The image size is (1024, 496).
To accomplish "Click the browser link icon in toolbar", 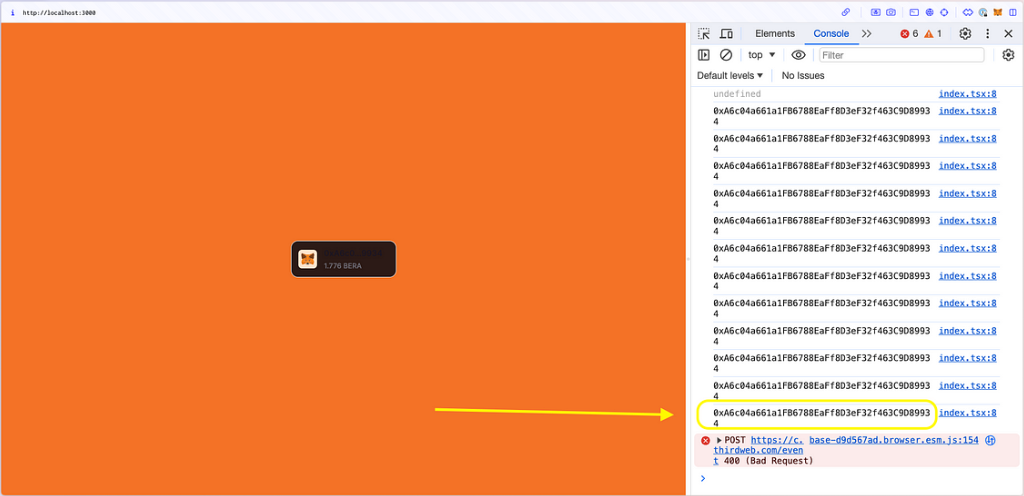I will pos(846,12).
